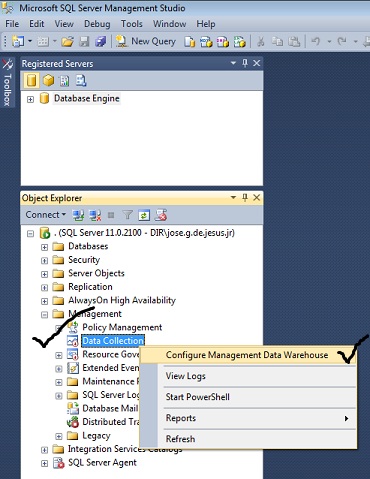Select Reporting Services server type icon in Registered Servers
Screen dimensions: 370x479
[64, 80]
